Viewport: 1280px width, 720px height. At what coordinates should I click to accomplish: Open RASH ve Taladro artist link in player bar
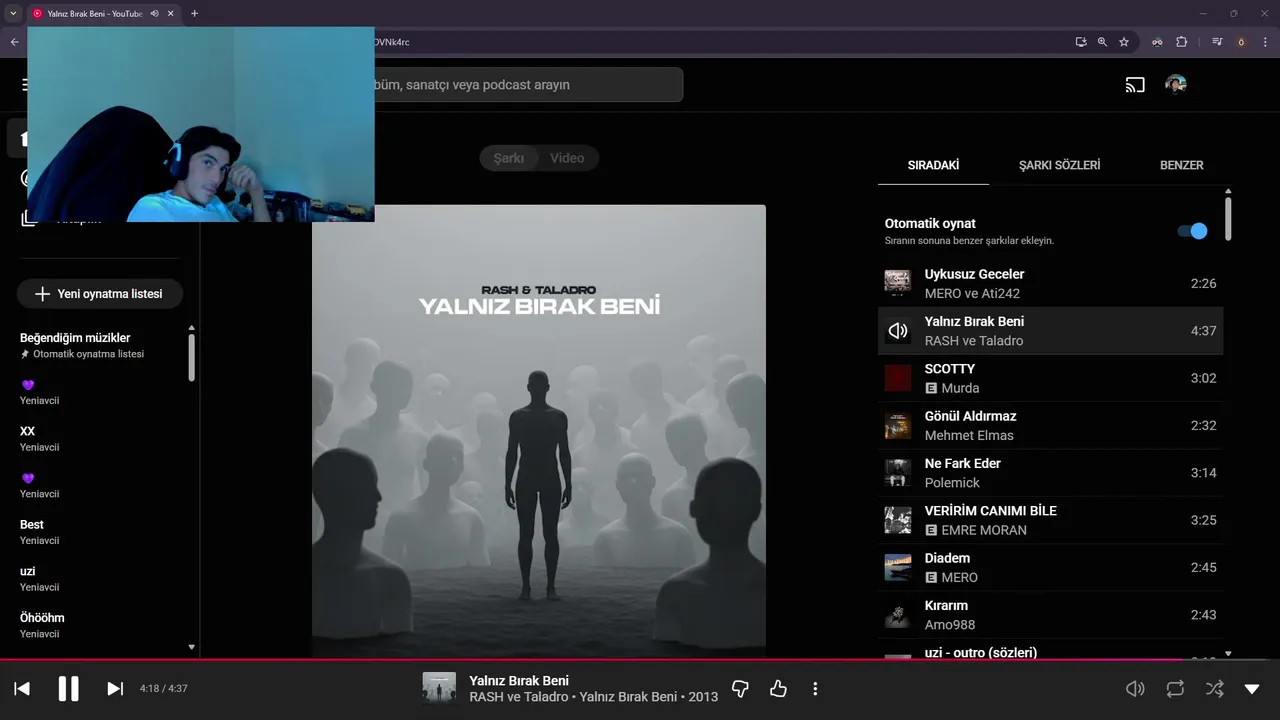coord(519,697)
